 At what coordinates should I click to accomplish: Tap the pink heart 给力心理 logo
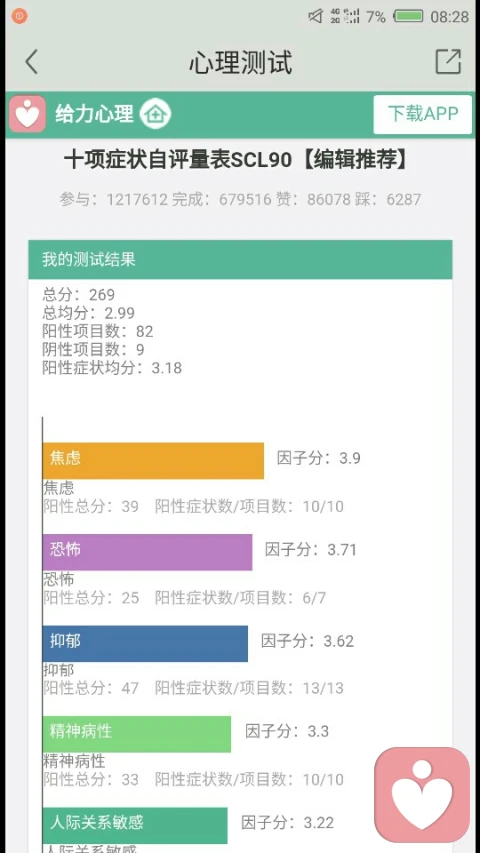point(27,114)
